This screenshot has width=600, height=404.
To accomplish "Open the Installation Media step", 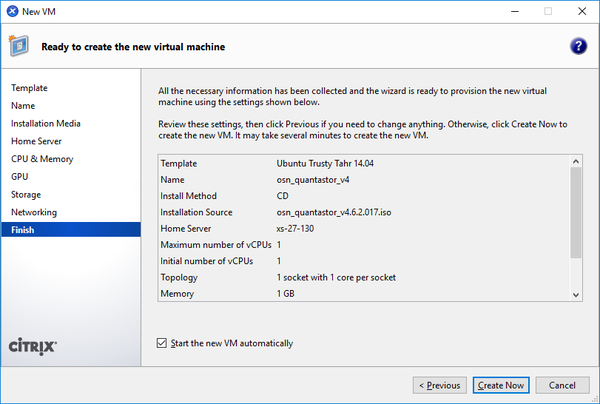I will point(46,123).
